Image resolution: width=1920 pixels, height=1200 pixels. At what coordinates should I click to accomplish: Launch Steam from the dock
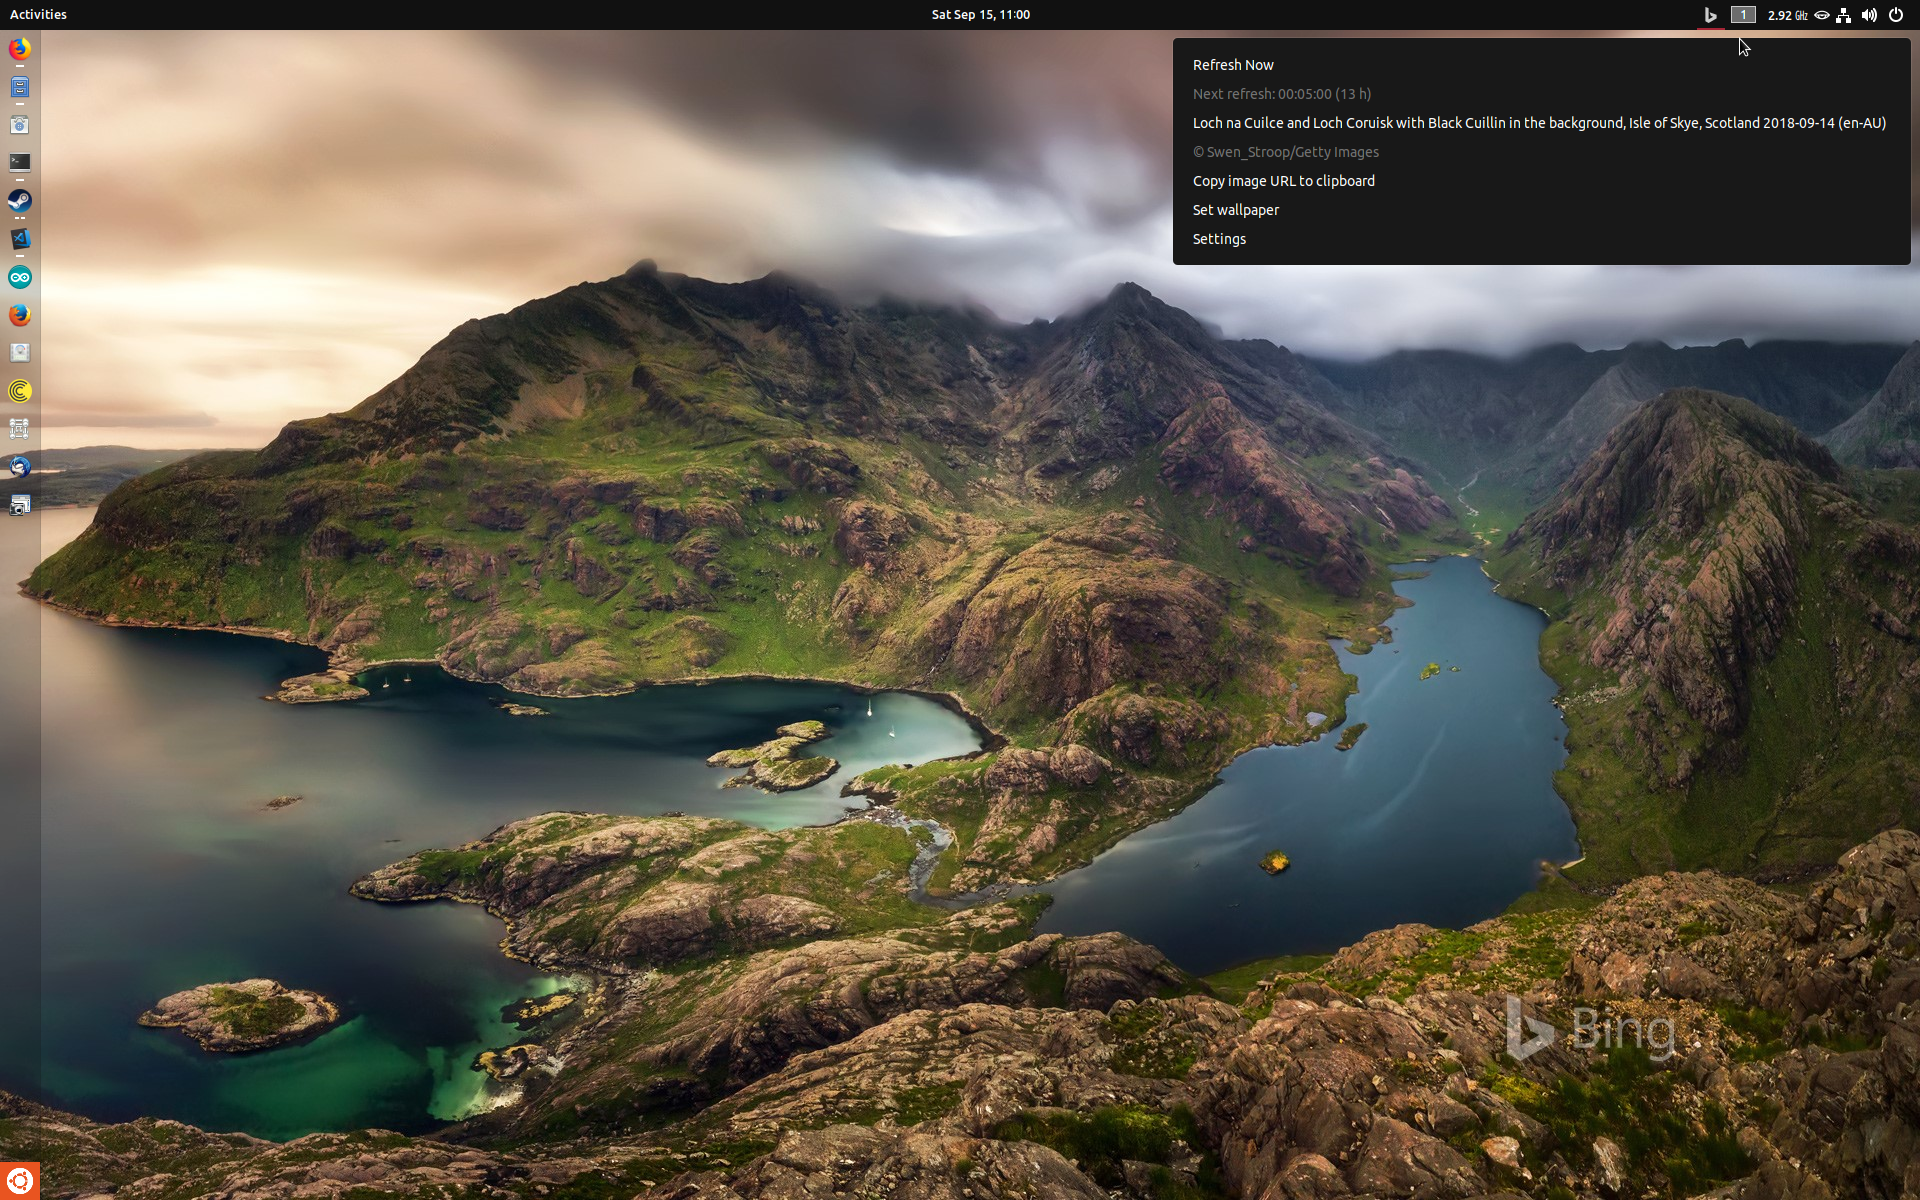19,200
